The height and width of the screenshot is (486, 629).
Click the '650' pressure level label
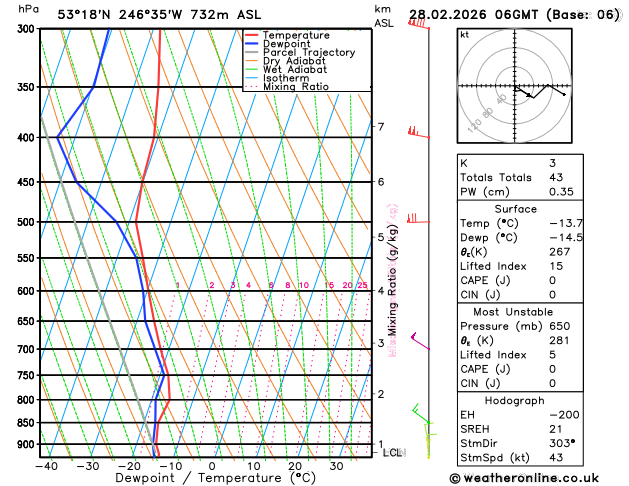click(x=28, y=321)
